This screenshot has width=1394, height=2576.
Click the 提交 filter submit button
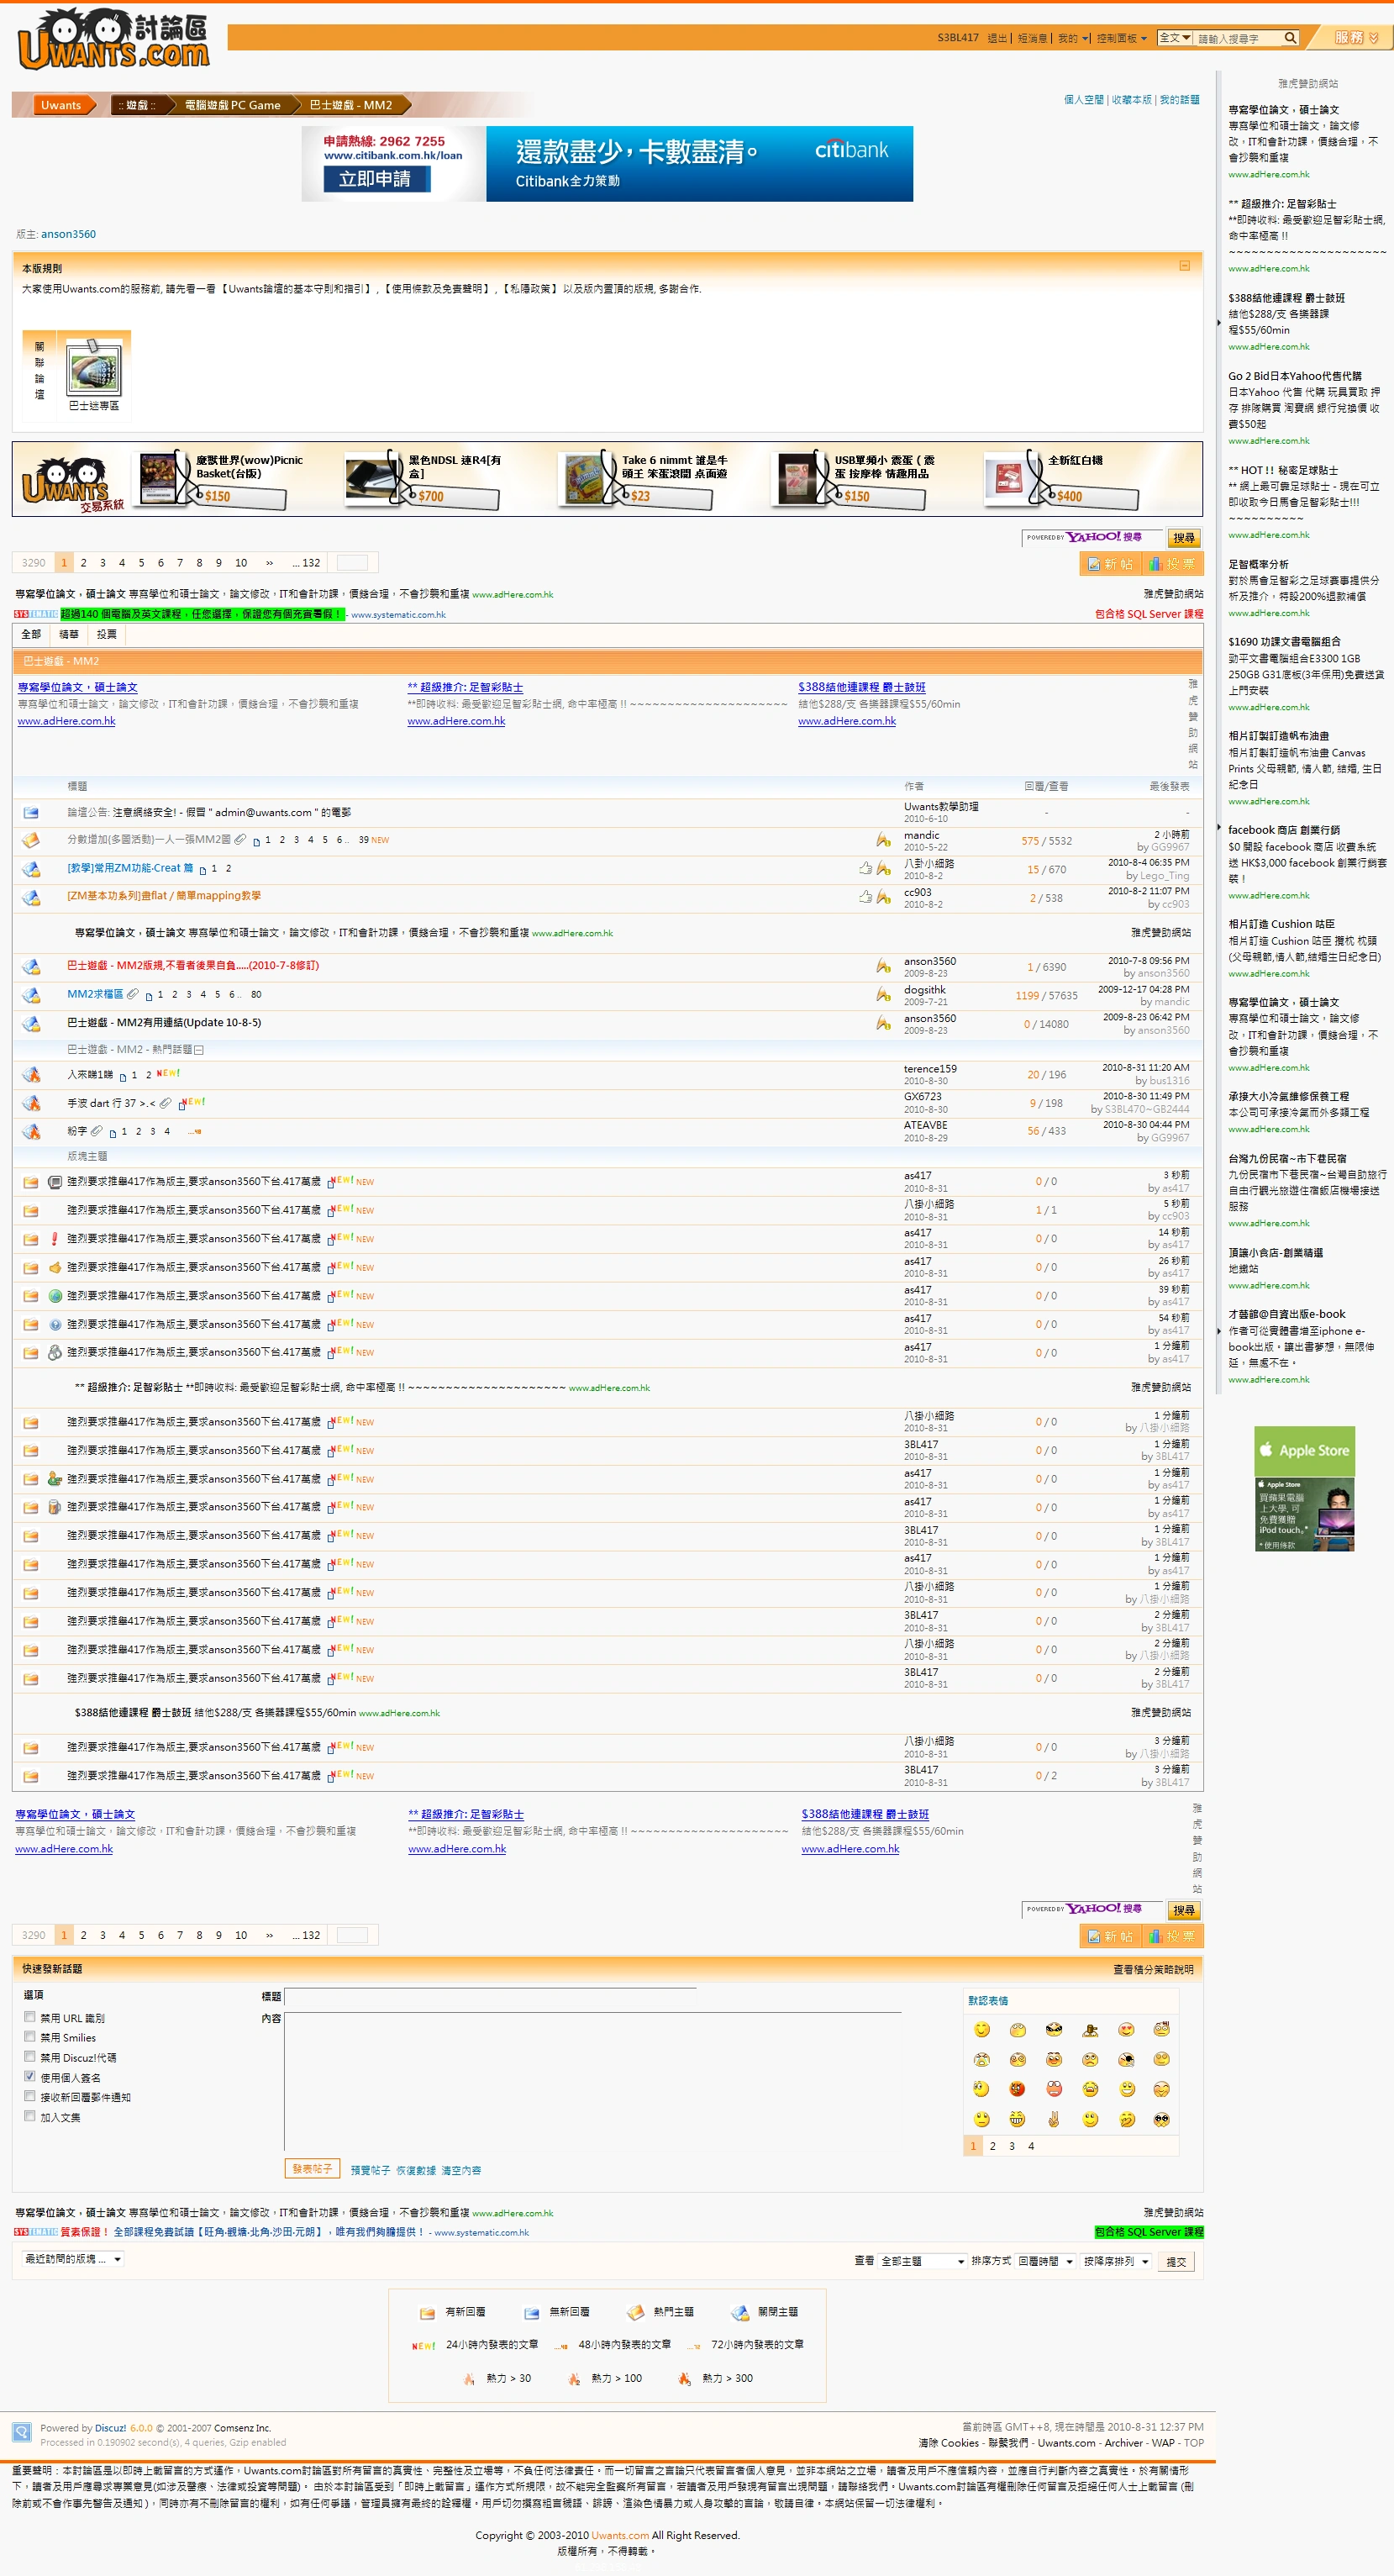point(1177,2262)
